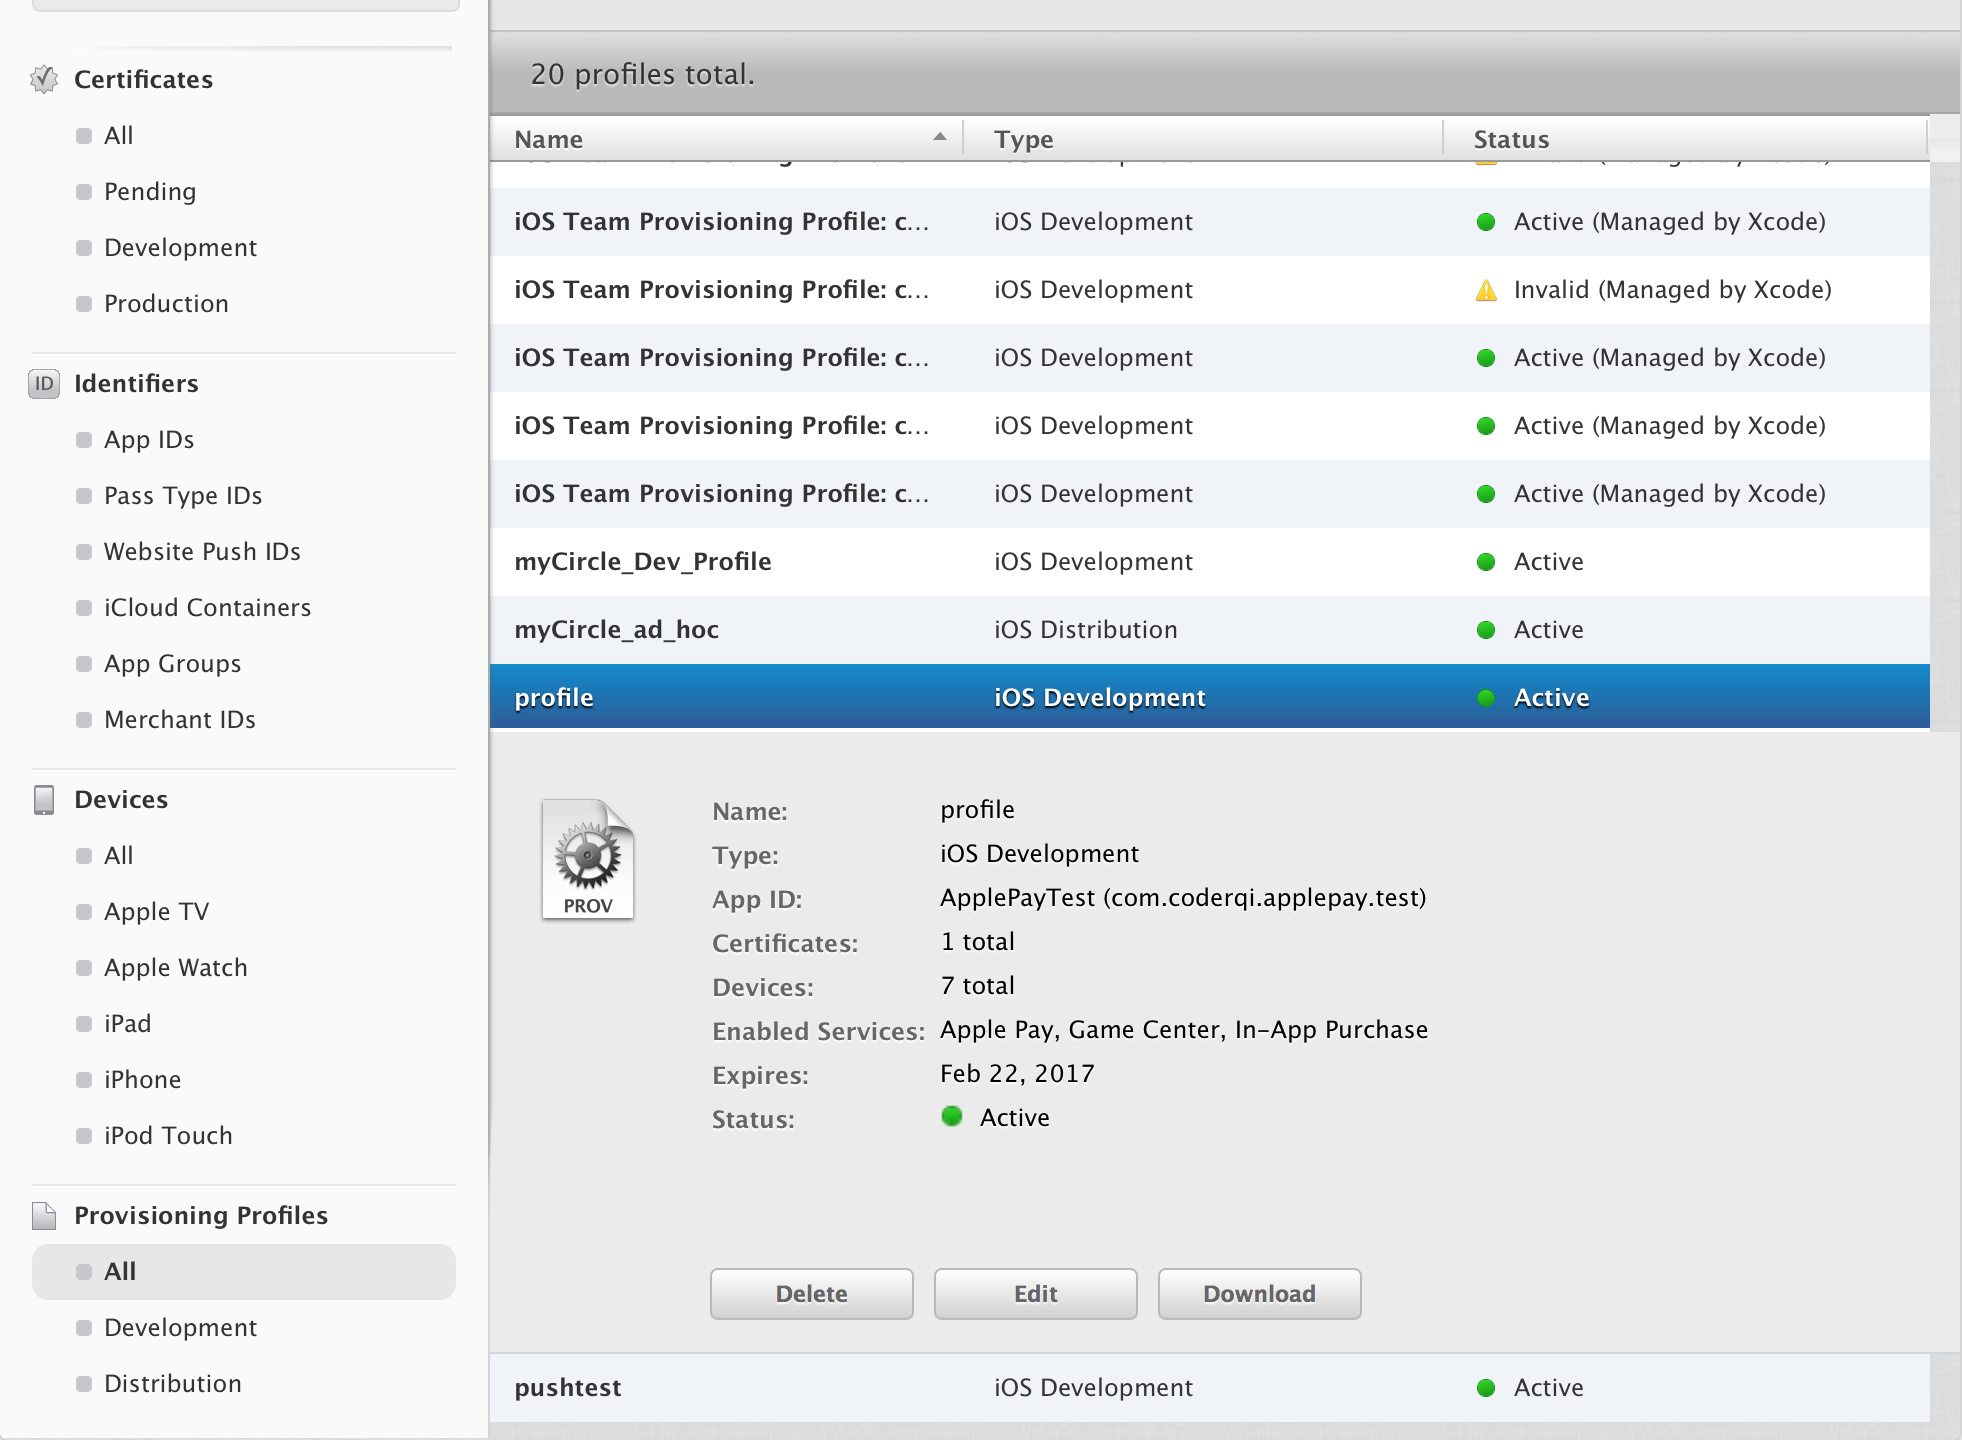Open Apple Watch devices list
The height and width of the screenshot is (1440, 1962).
click(x=175, y=967)
